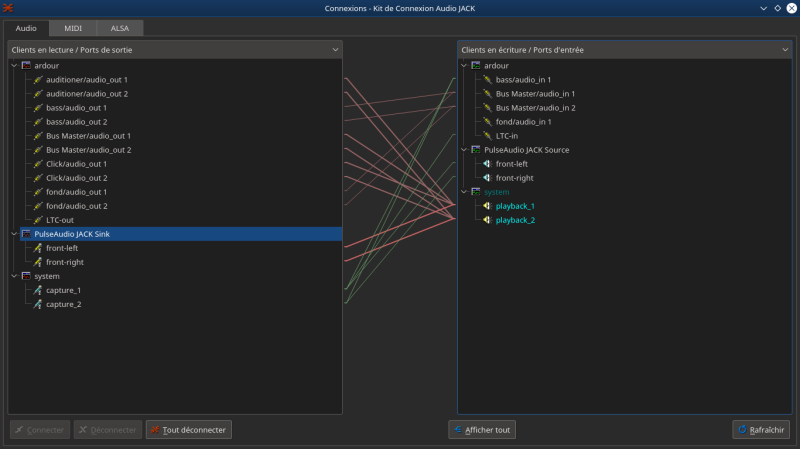This screenshot has width=800, height=449.
Task: Click the PulseAudio JACK Sink client icon
Action: pyautogui.click(x=26, y=234)
